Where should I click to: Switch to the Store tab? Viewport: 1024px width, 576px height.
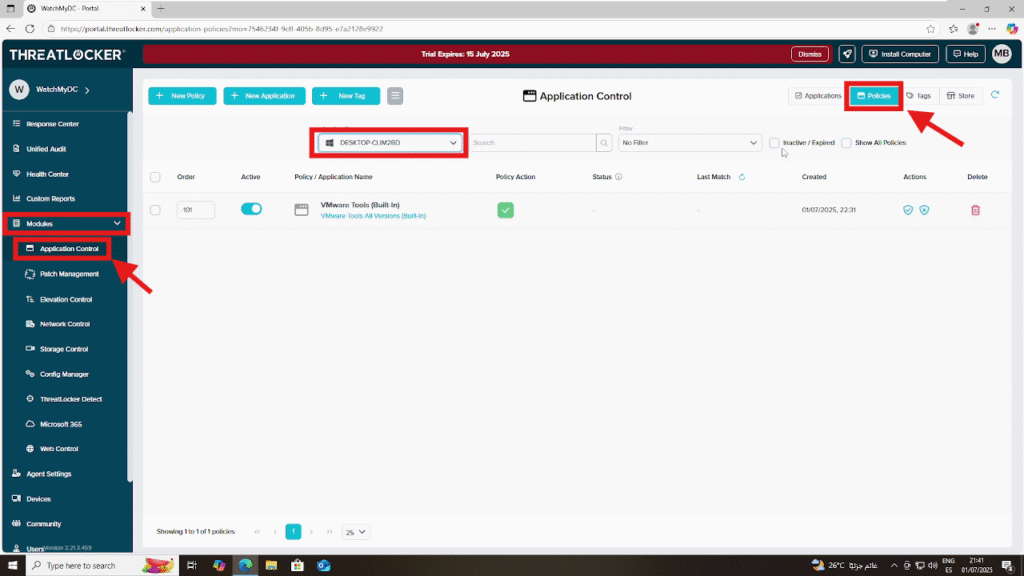961,96
